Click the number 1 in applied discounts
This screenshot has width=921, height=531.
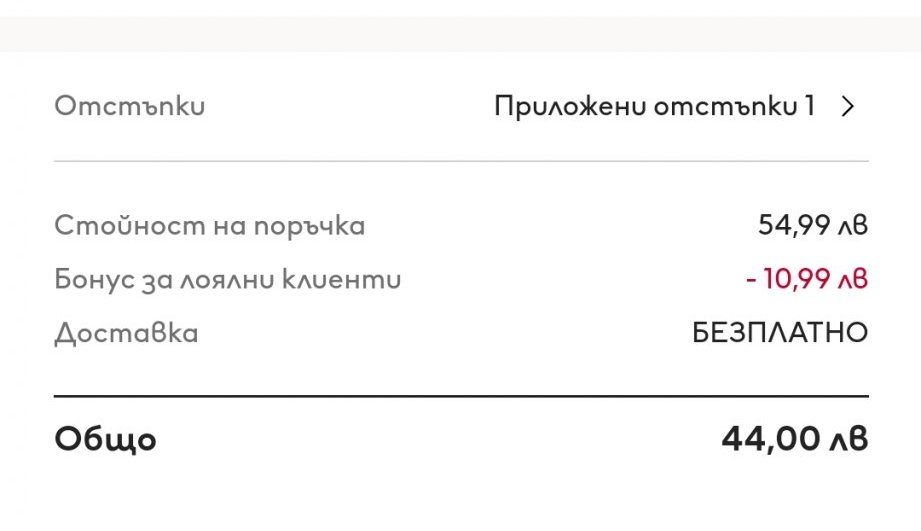pyautogui.click(x=809, y=107)
